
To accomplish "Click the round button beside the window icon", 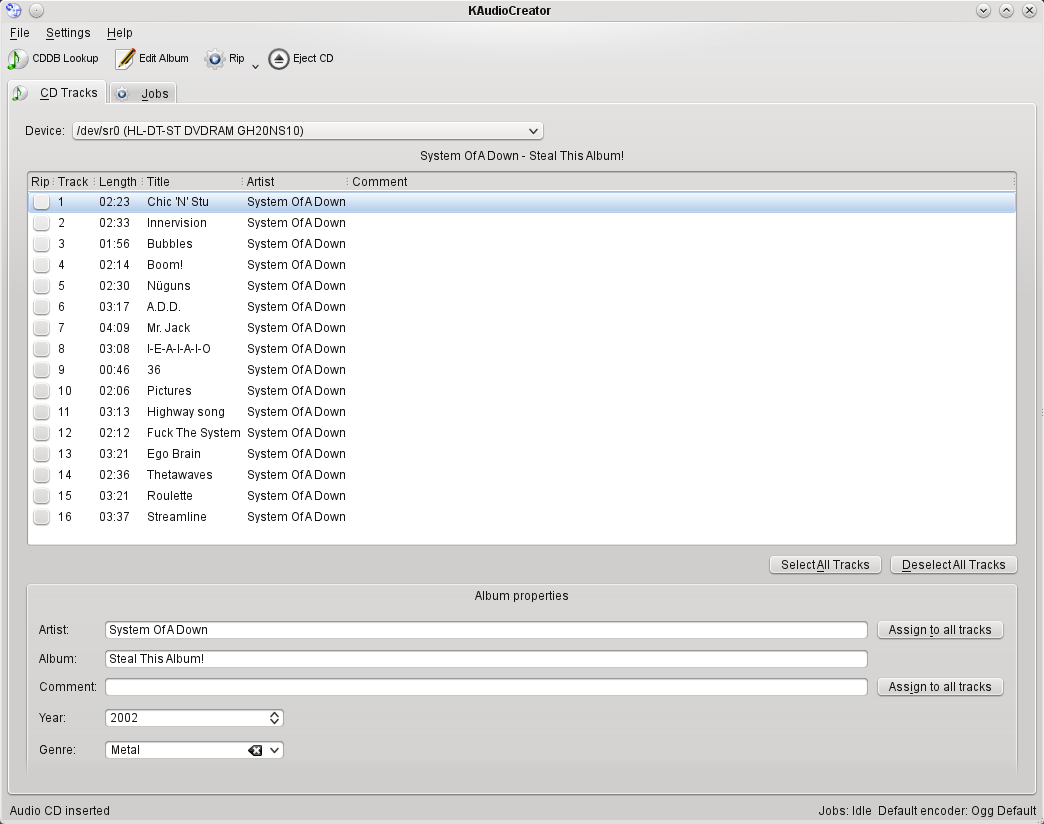I will coord(37,11).
